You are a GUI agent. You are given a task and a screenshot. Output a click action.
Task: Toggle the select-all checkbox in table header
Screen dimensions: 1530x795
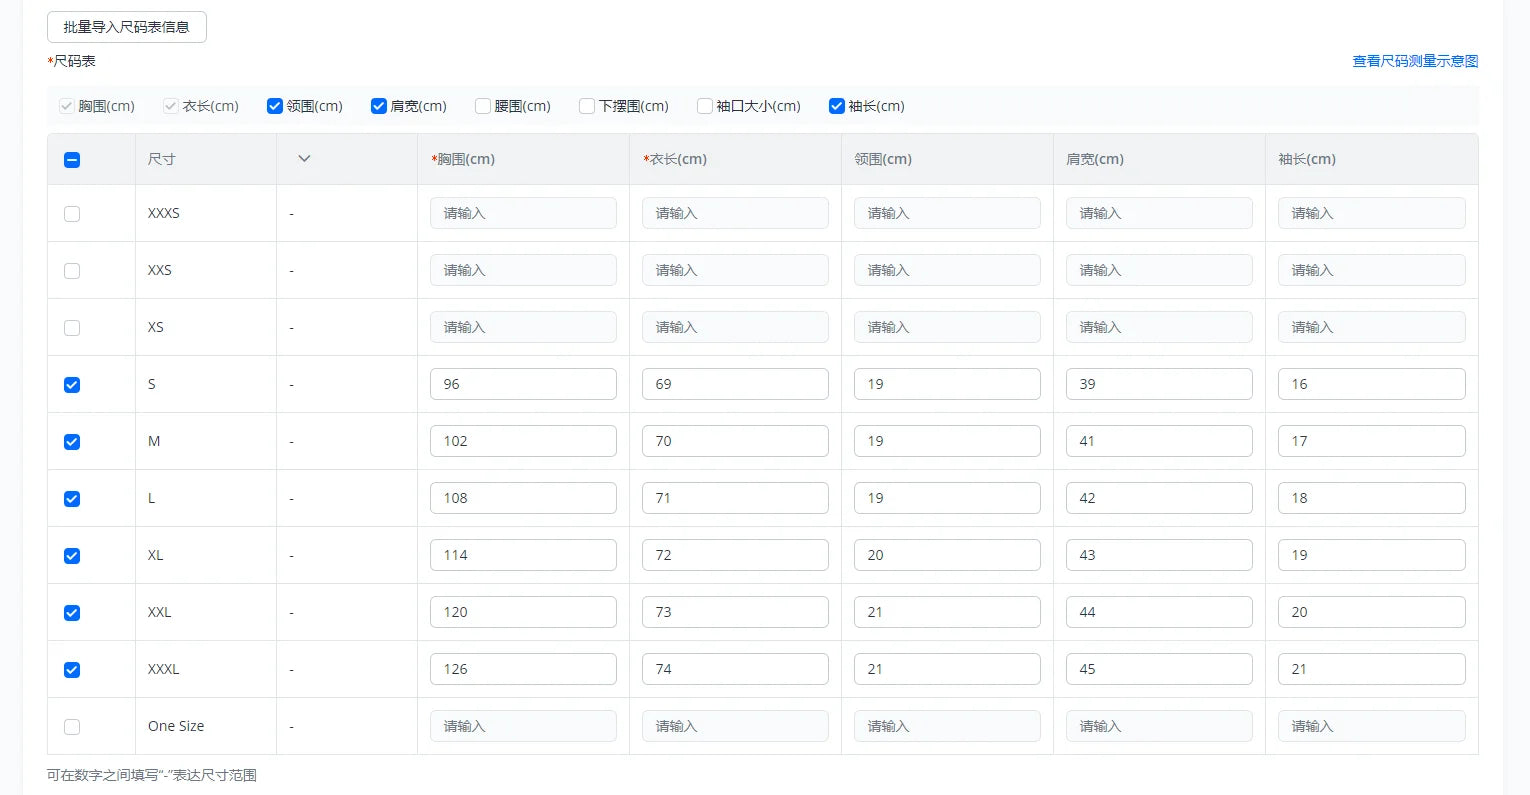point(72,160)
